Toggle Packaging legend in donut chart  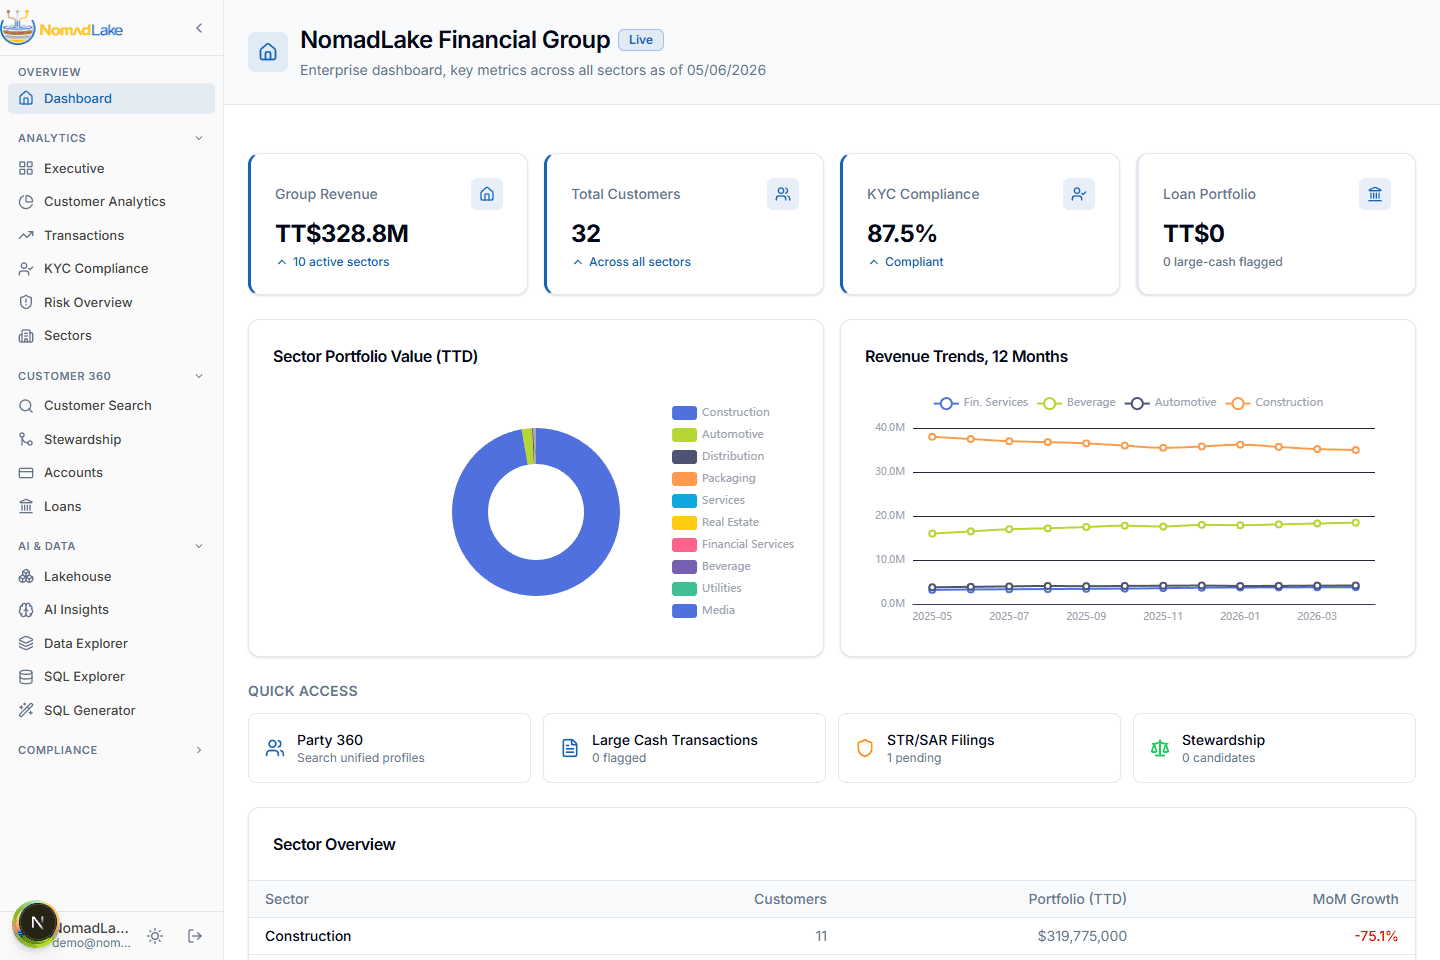(714, 478)
